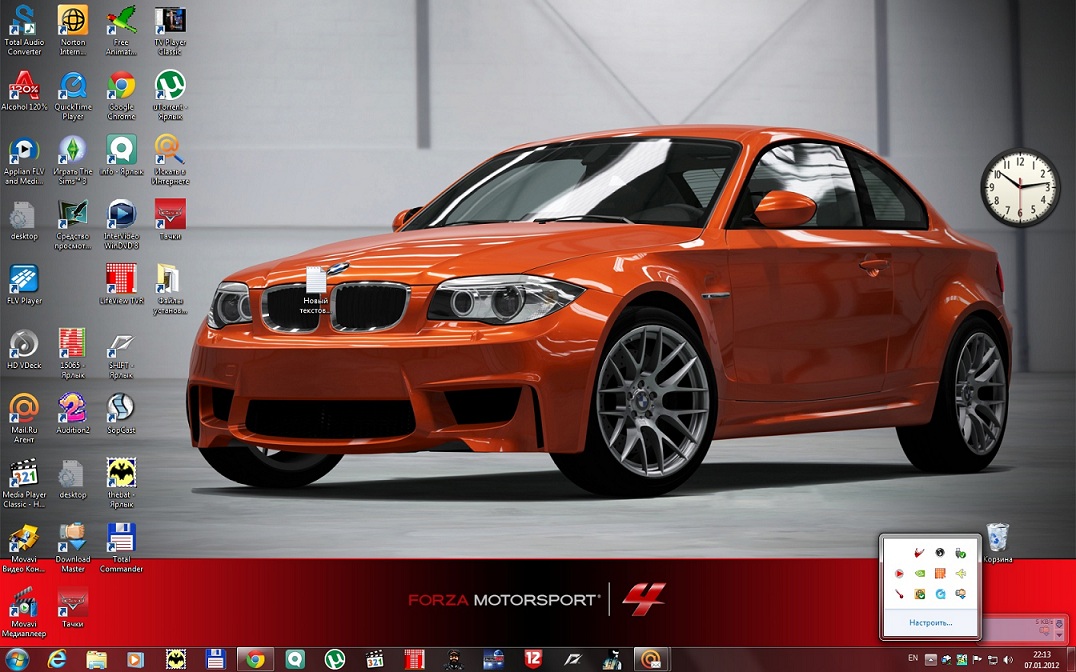Screen dimensions: 1076x672
Task: Select SopCast desktop icon
Action: tap(121, 414)
